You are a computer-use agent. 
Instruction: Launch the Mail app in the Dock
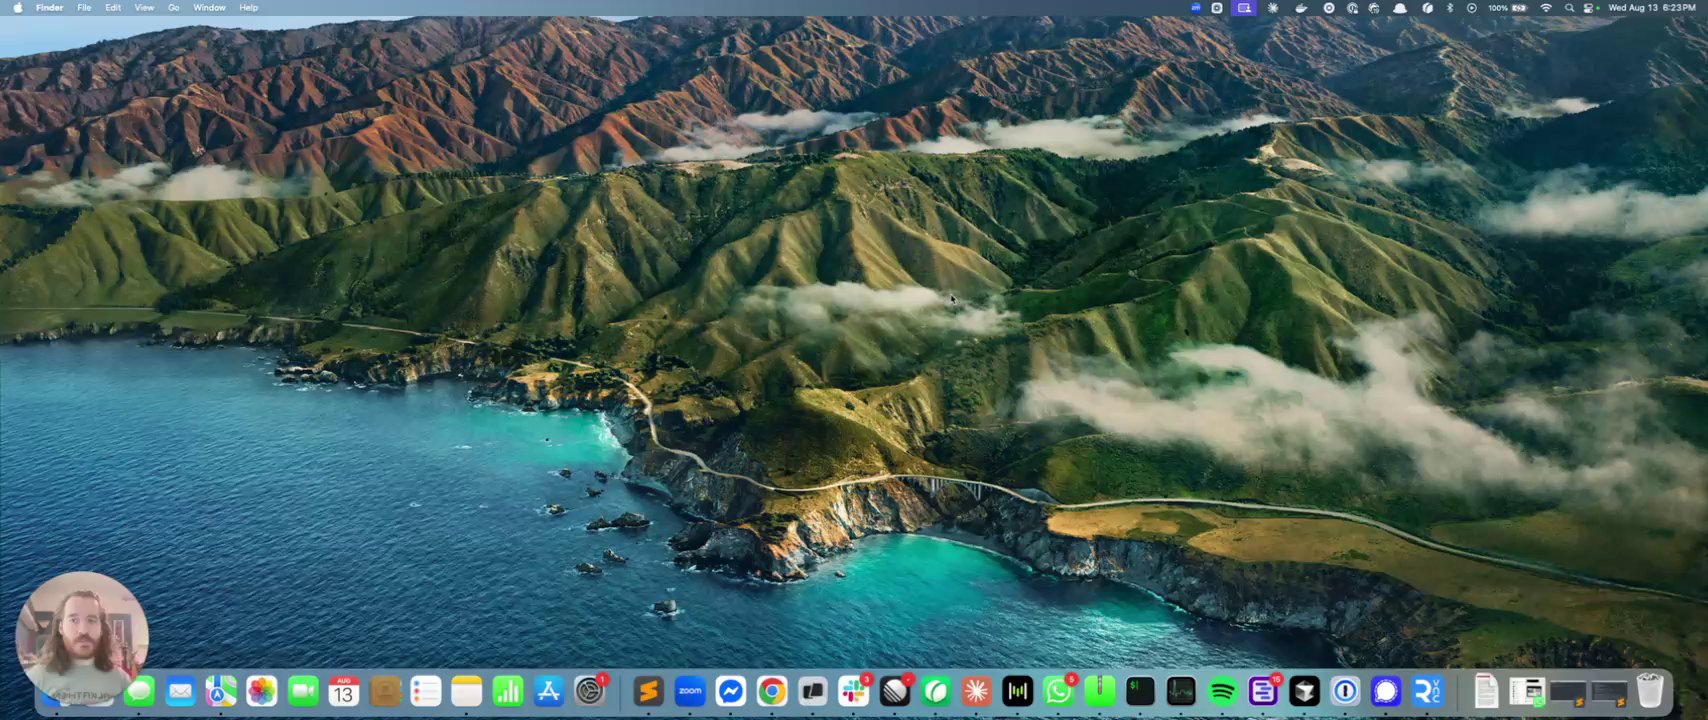click(180, 691)
